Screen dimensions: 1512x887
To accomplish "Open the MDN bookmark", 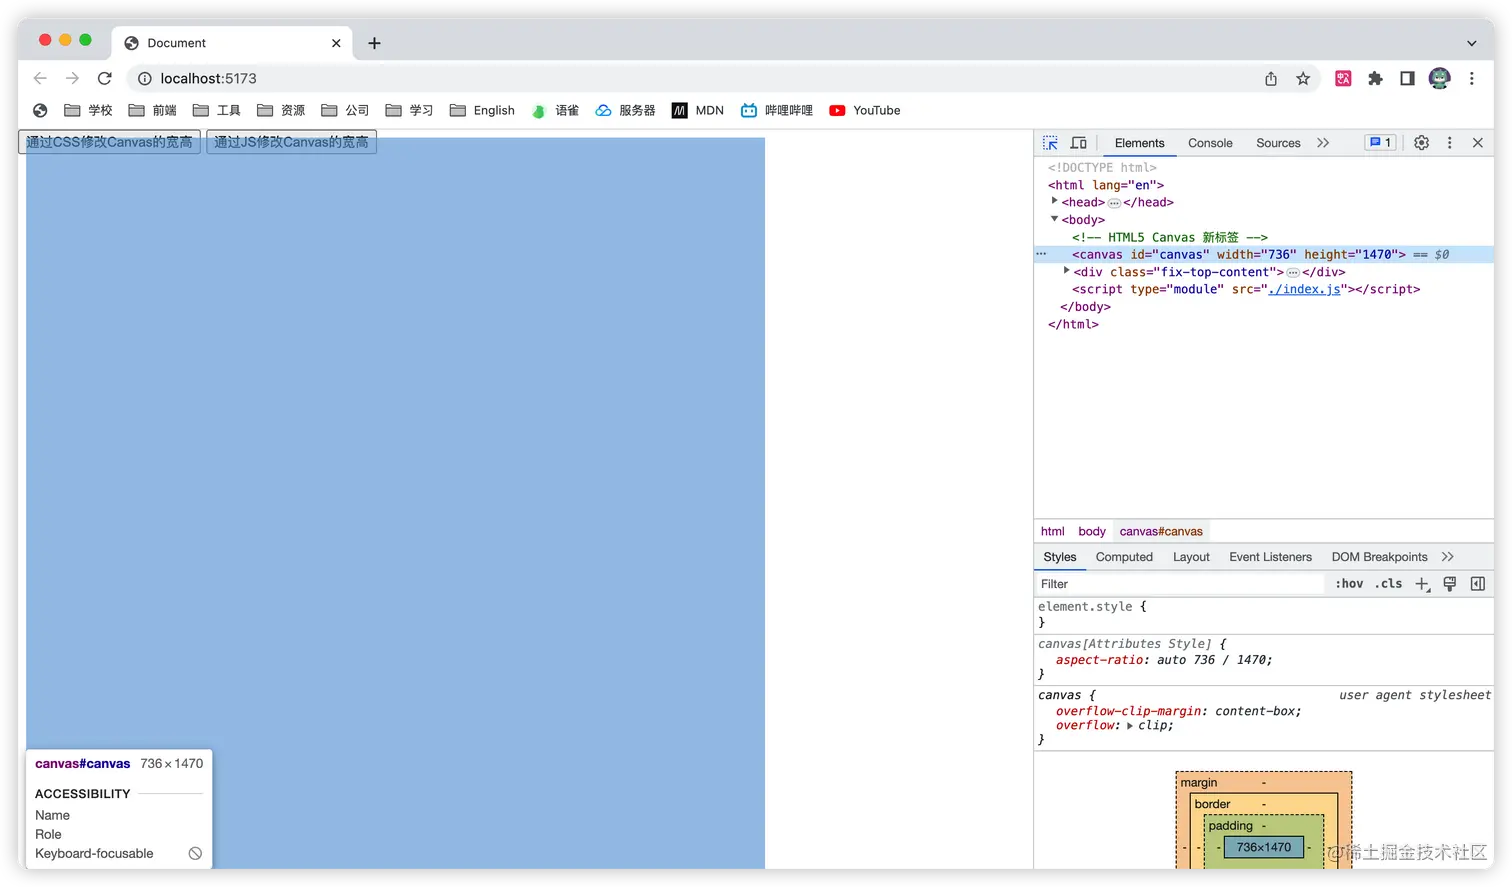I will tap(698, 110).
